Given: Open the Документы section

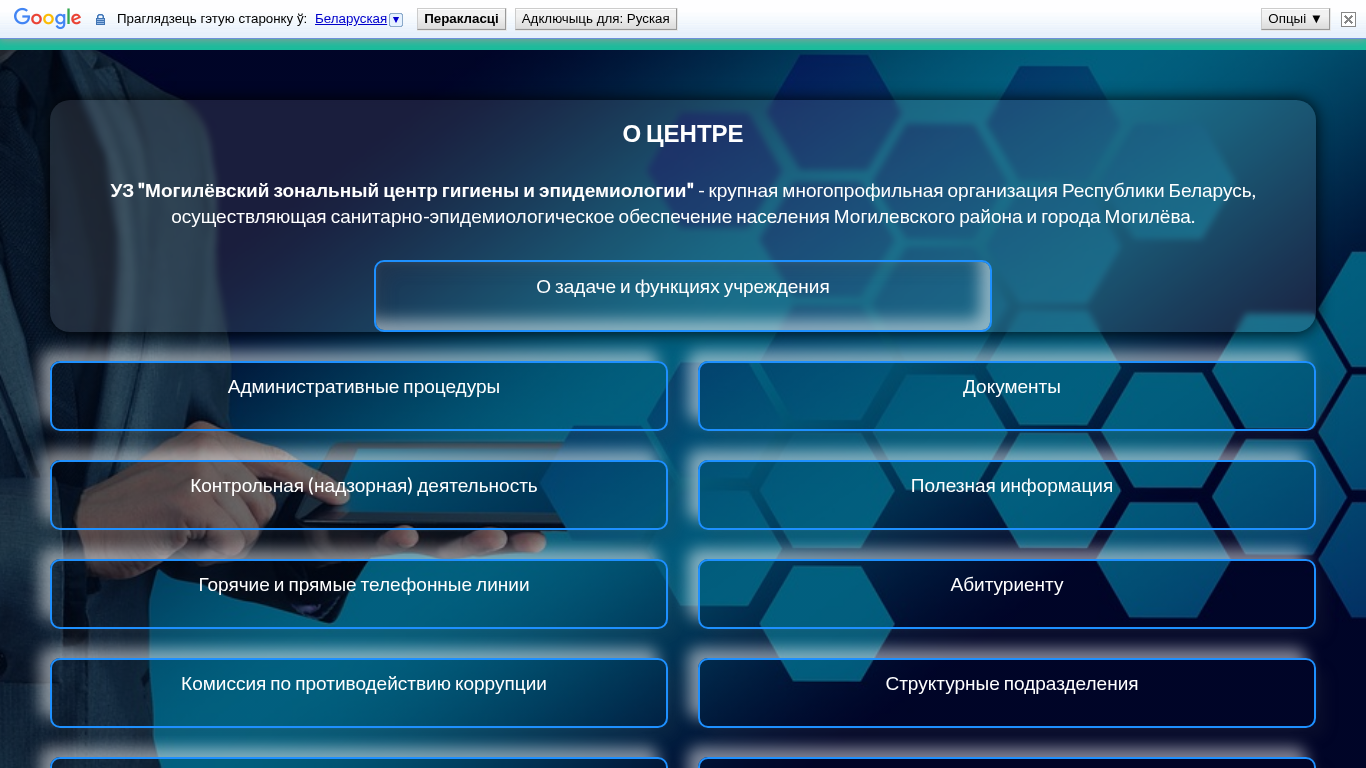Looking at the screenshot, I should click(x=1007, y=396).
